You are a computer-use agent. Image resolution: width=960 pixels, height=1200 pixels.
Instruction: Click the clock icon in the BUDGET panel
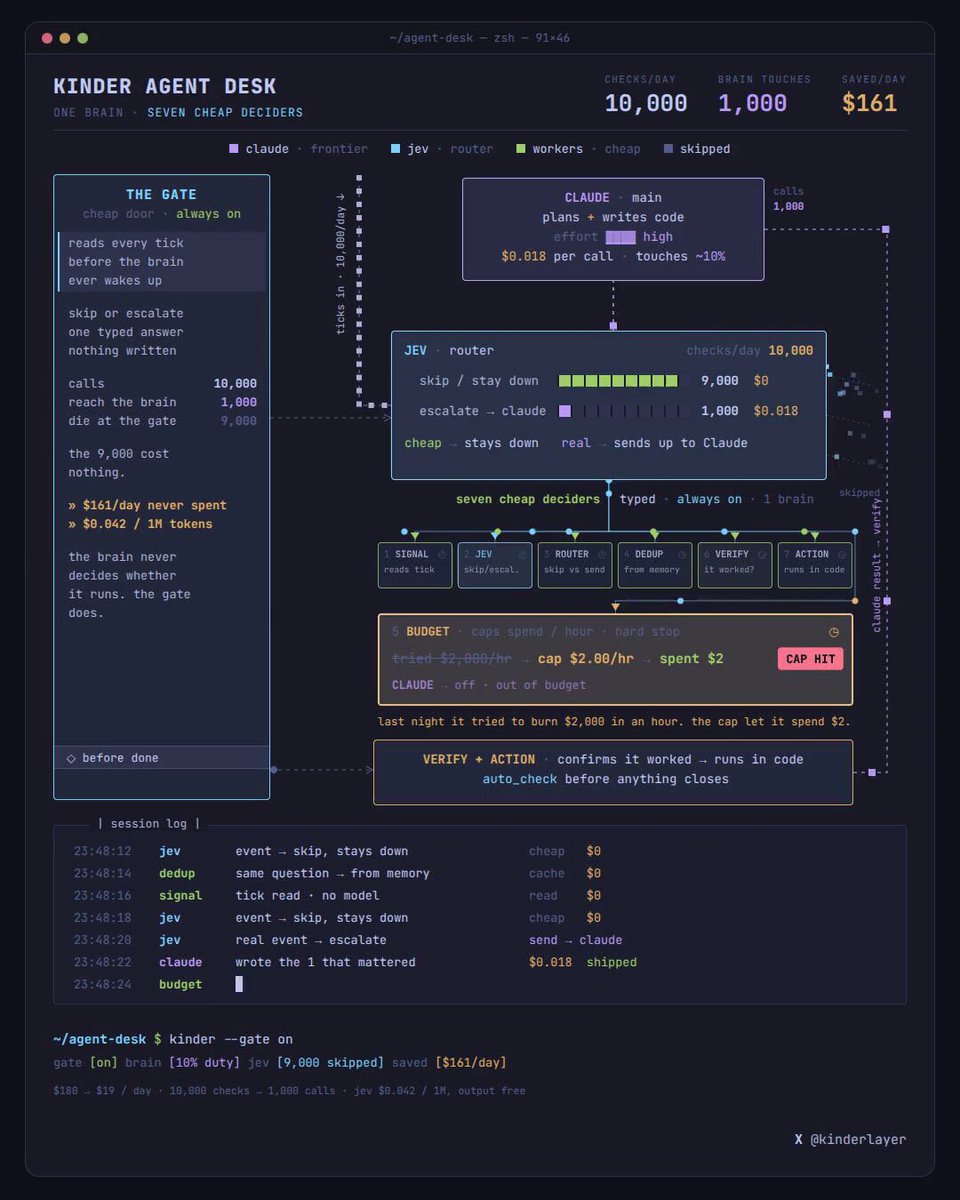(834, 632)
